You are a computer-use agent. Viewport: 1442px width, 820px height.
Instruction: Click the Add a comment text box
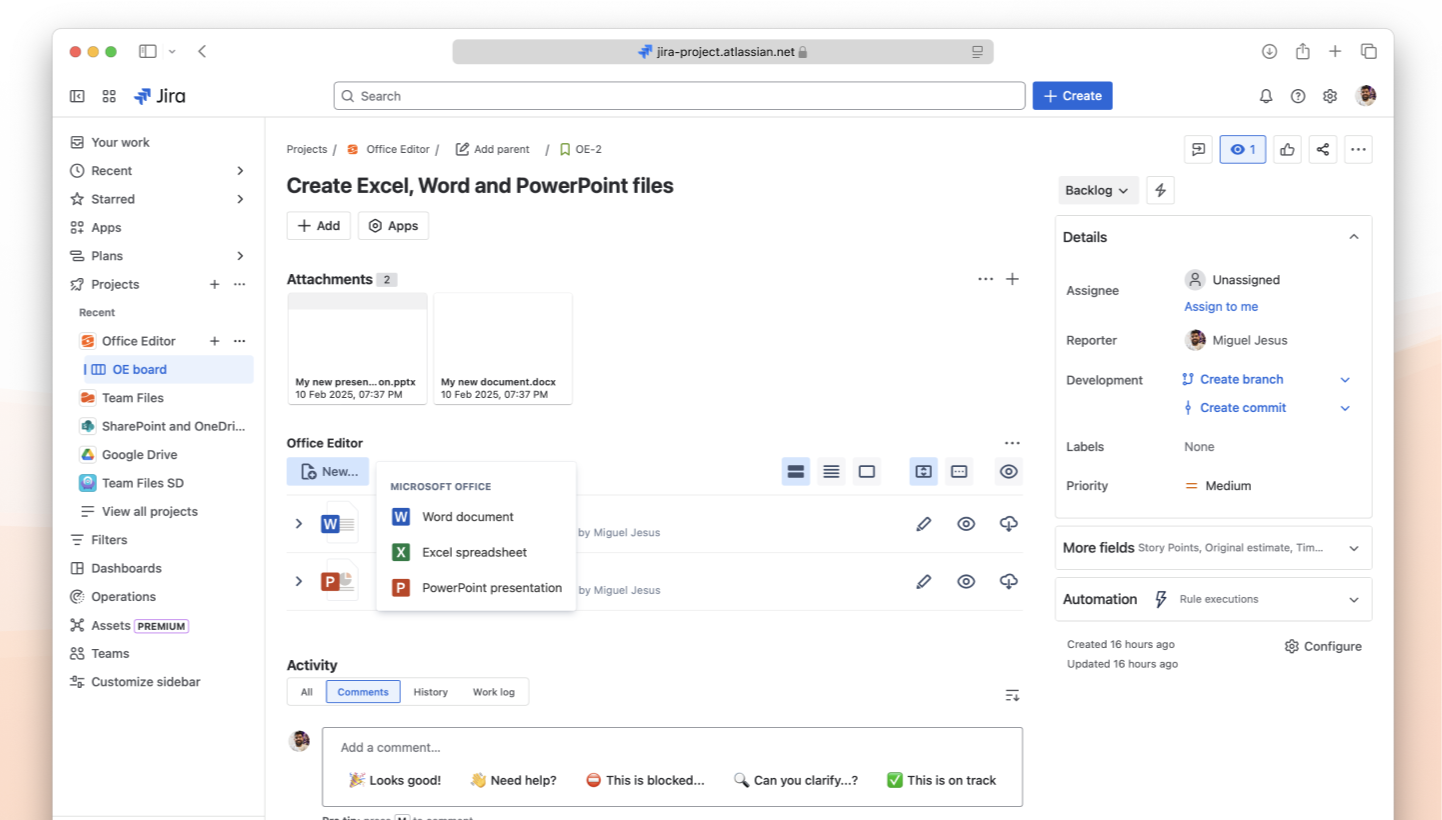pos(672,766)
